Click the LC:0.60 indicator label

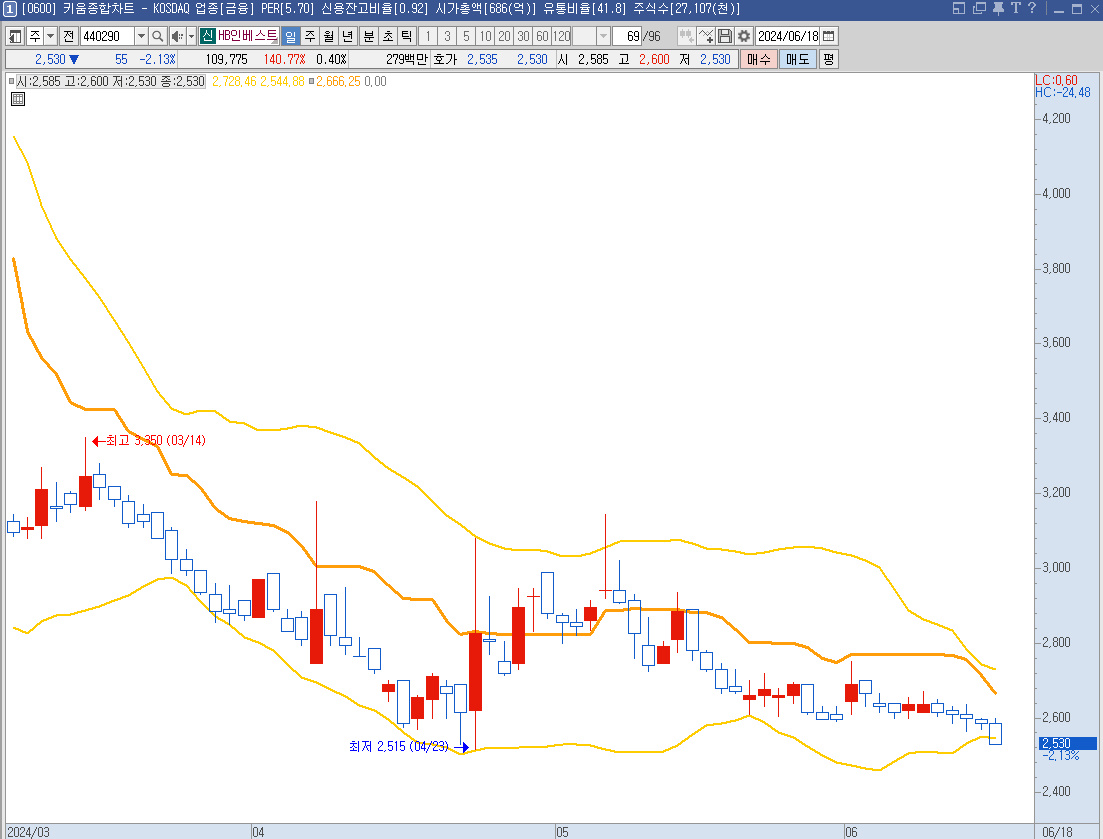(1056, 80)
